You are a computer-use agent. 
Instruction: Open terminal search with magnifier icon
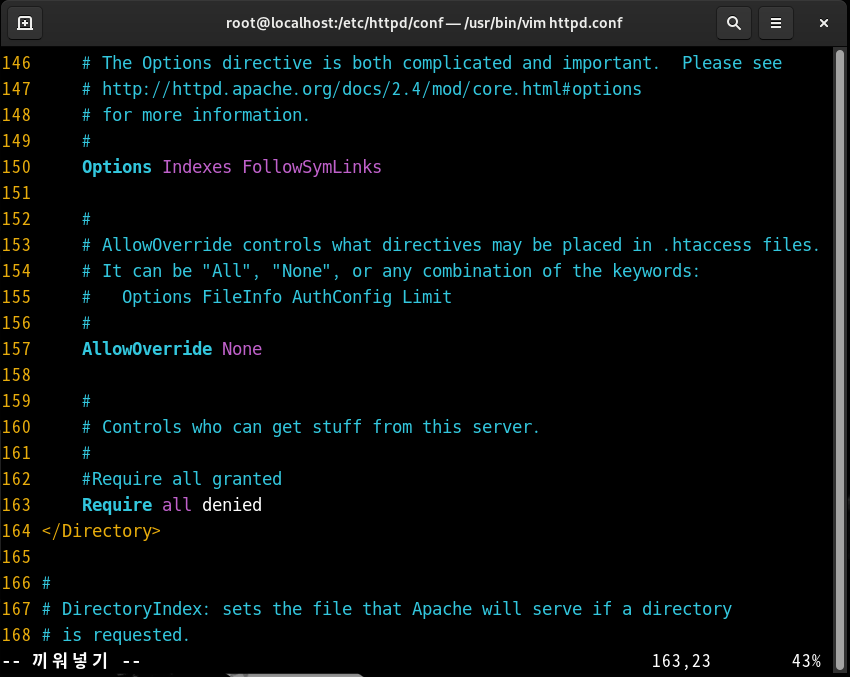point(733,23)
